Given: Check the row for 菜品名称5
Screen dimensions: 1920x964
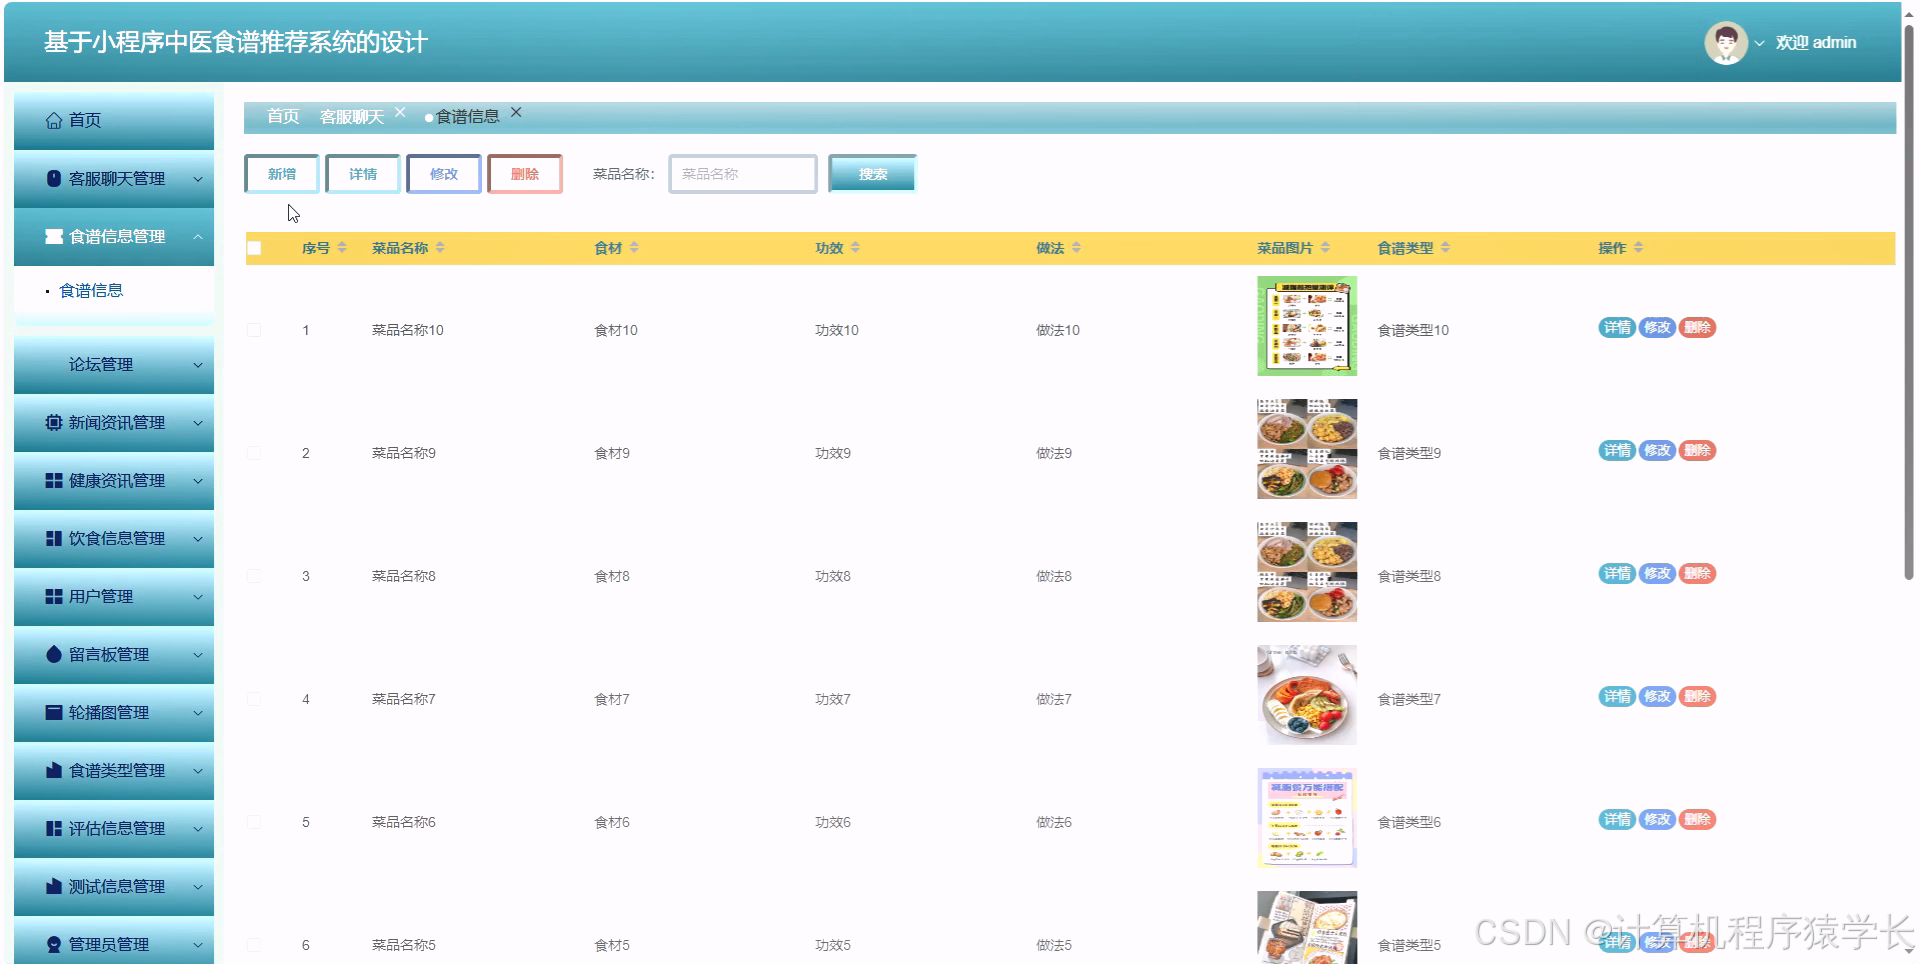Looking at the screenshot, I should tap(254, 945).
